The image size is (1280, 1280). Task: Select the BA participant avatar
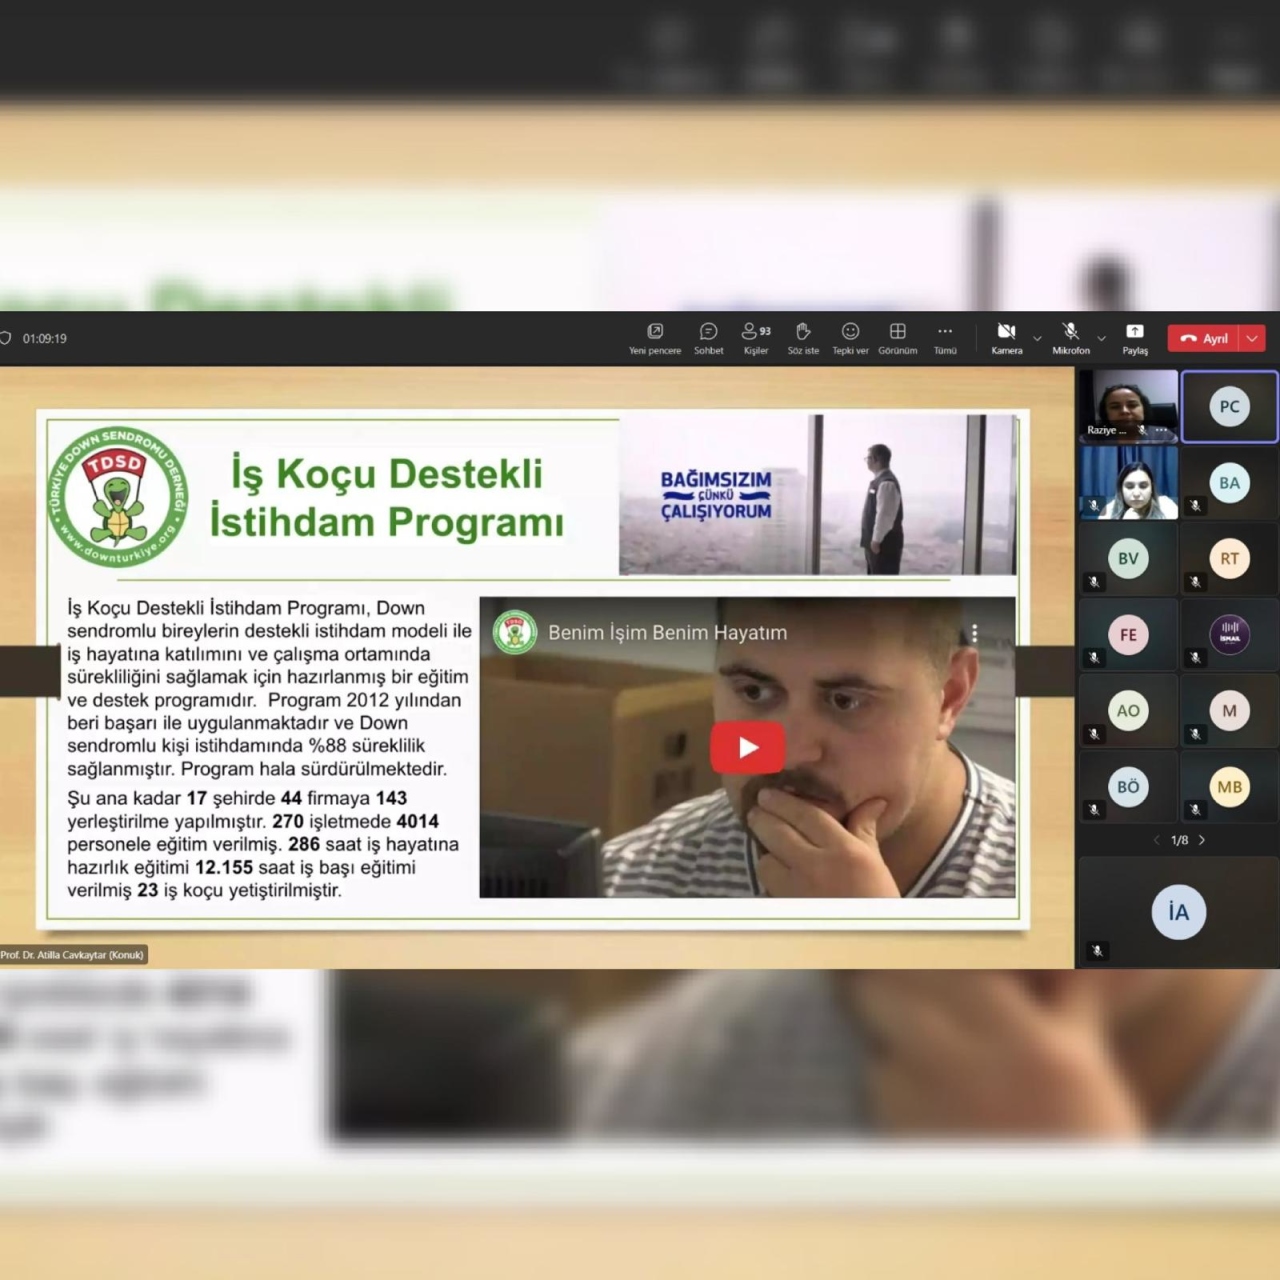point(1229,483)
